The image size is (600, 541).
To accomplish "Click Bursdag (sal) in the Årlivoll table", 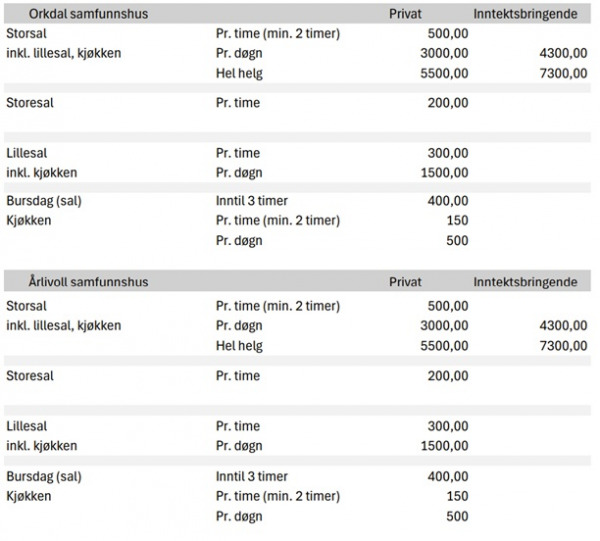I will tap(43, 476).
